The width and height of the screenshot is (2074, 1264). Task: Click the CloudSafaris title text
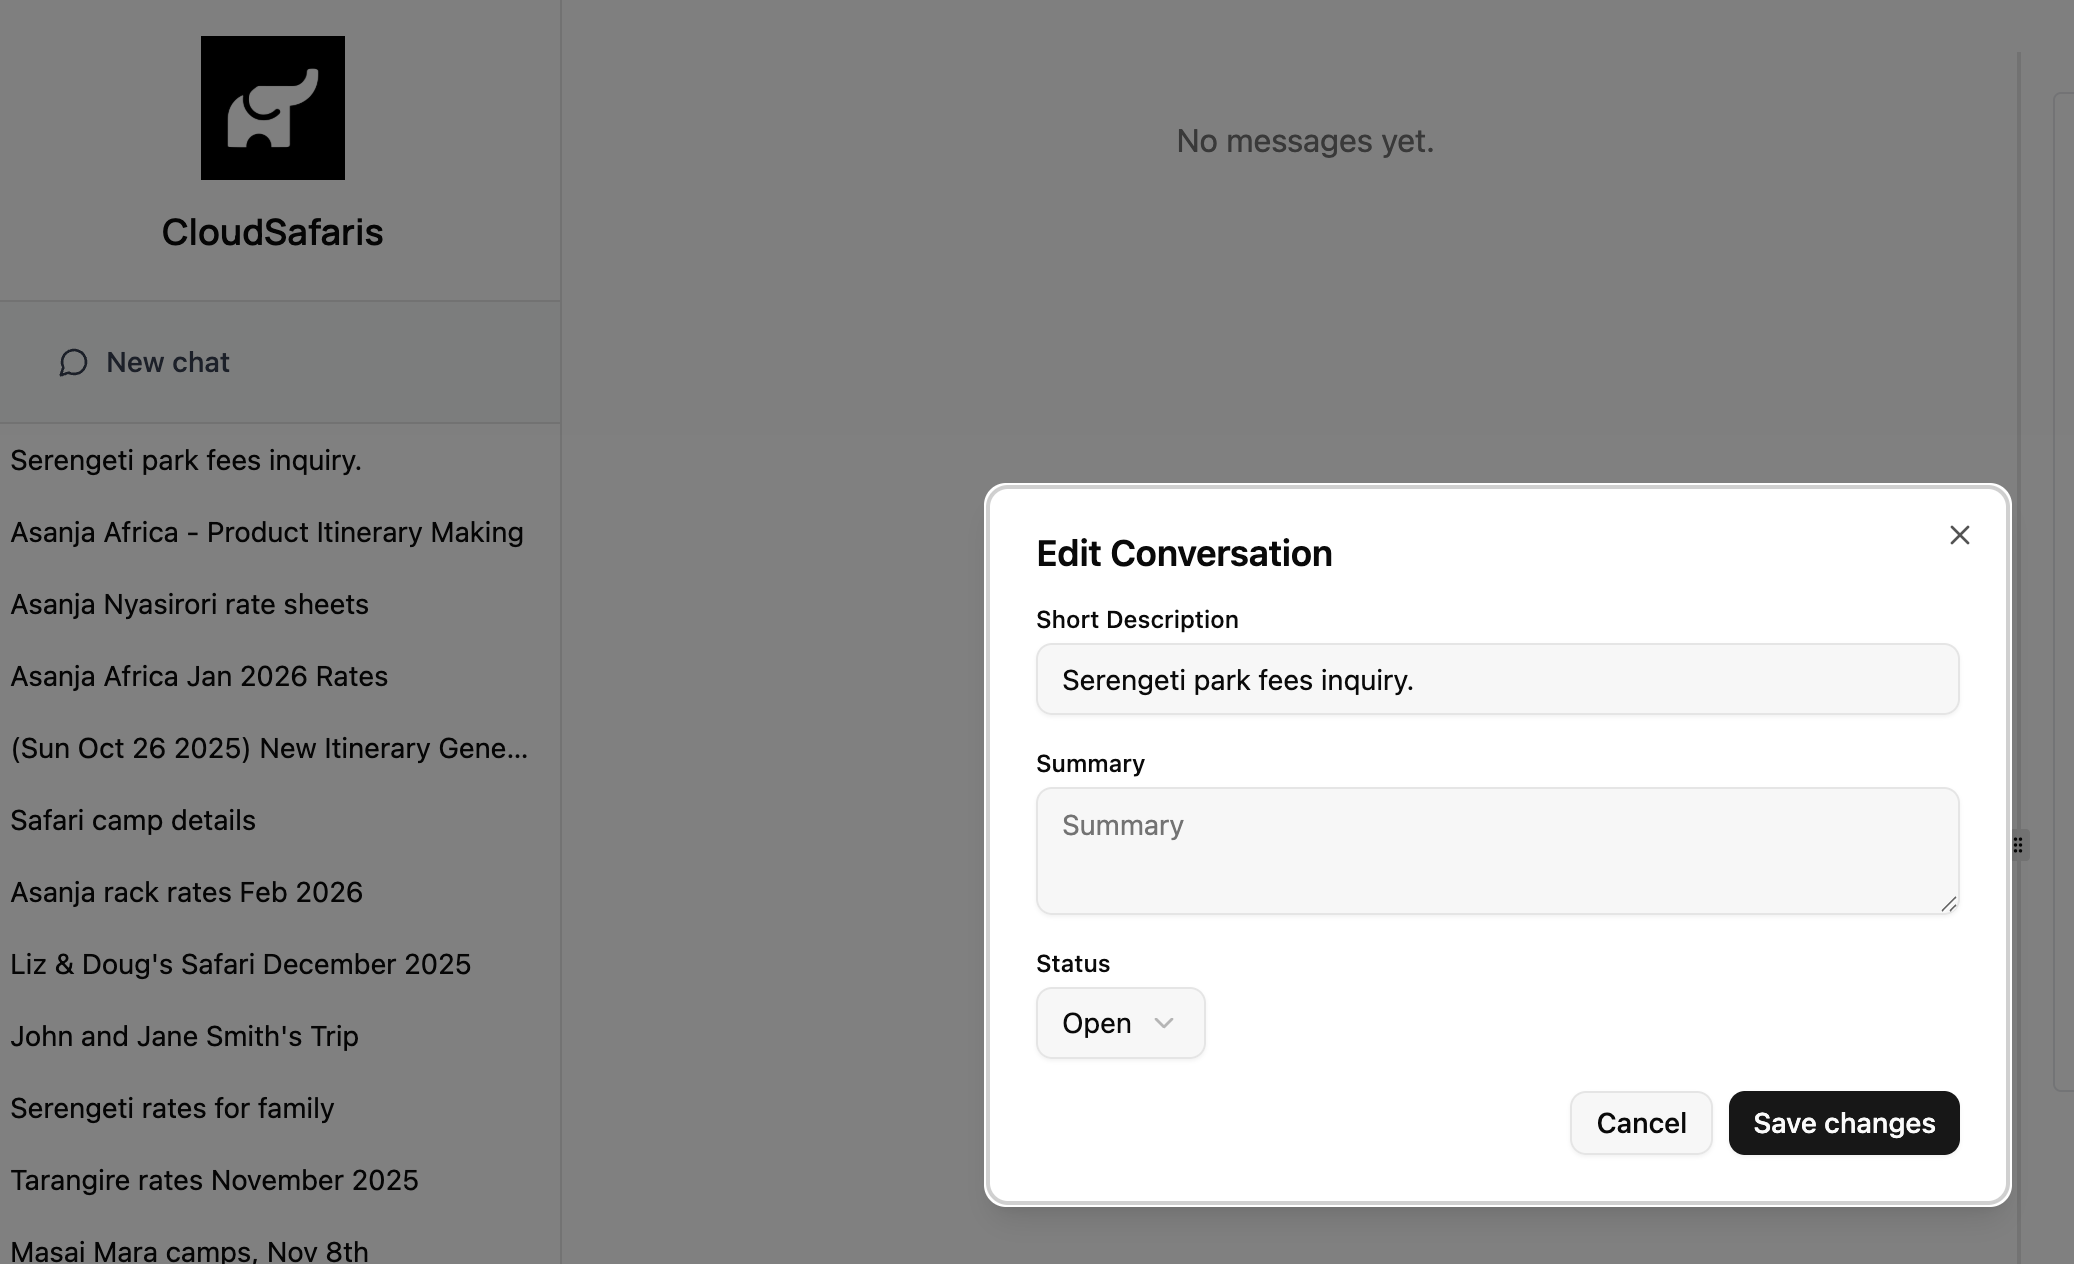point(272,232)
